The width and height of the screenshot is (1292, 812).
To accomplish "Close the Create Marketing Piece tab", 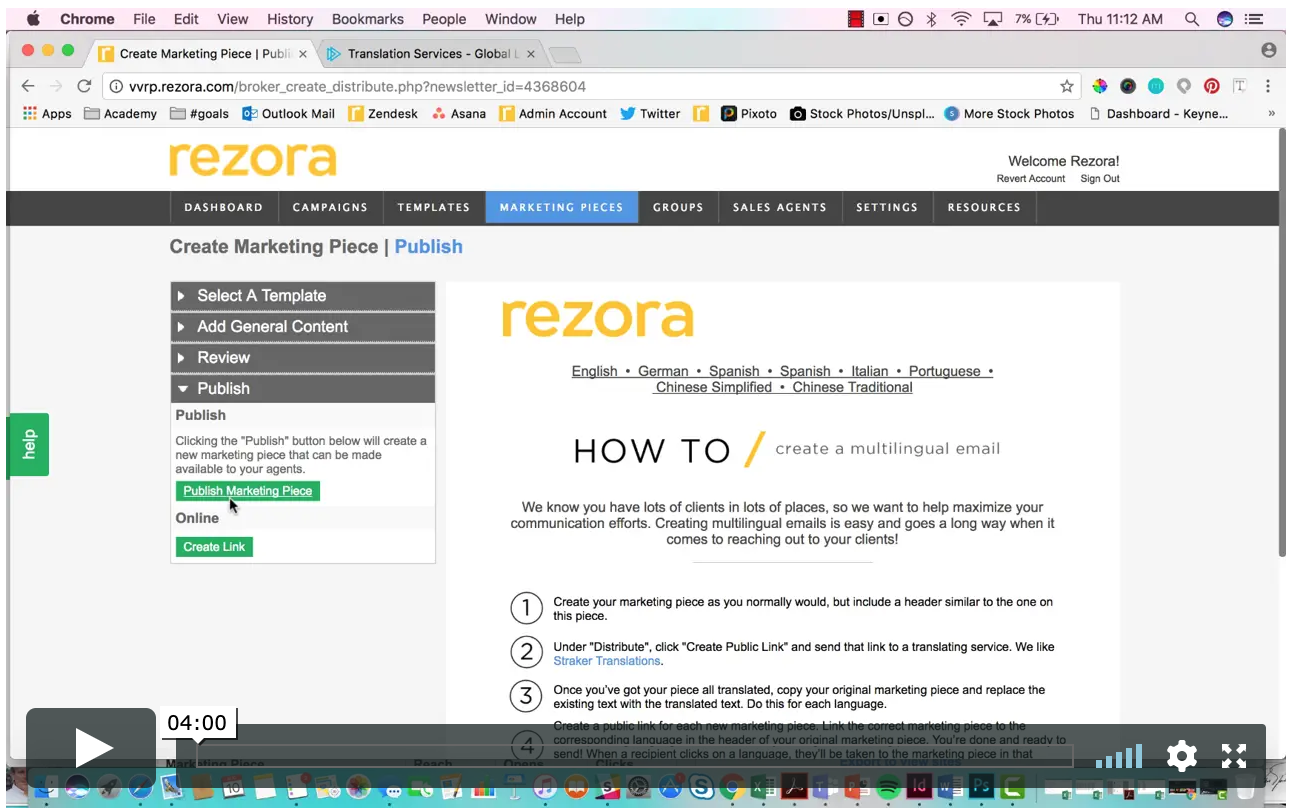I will point(303,54).
